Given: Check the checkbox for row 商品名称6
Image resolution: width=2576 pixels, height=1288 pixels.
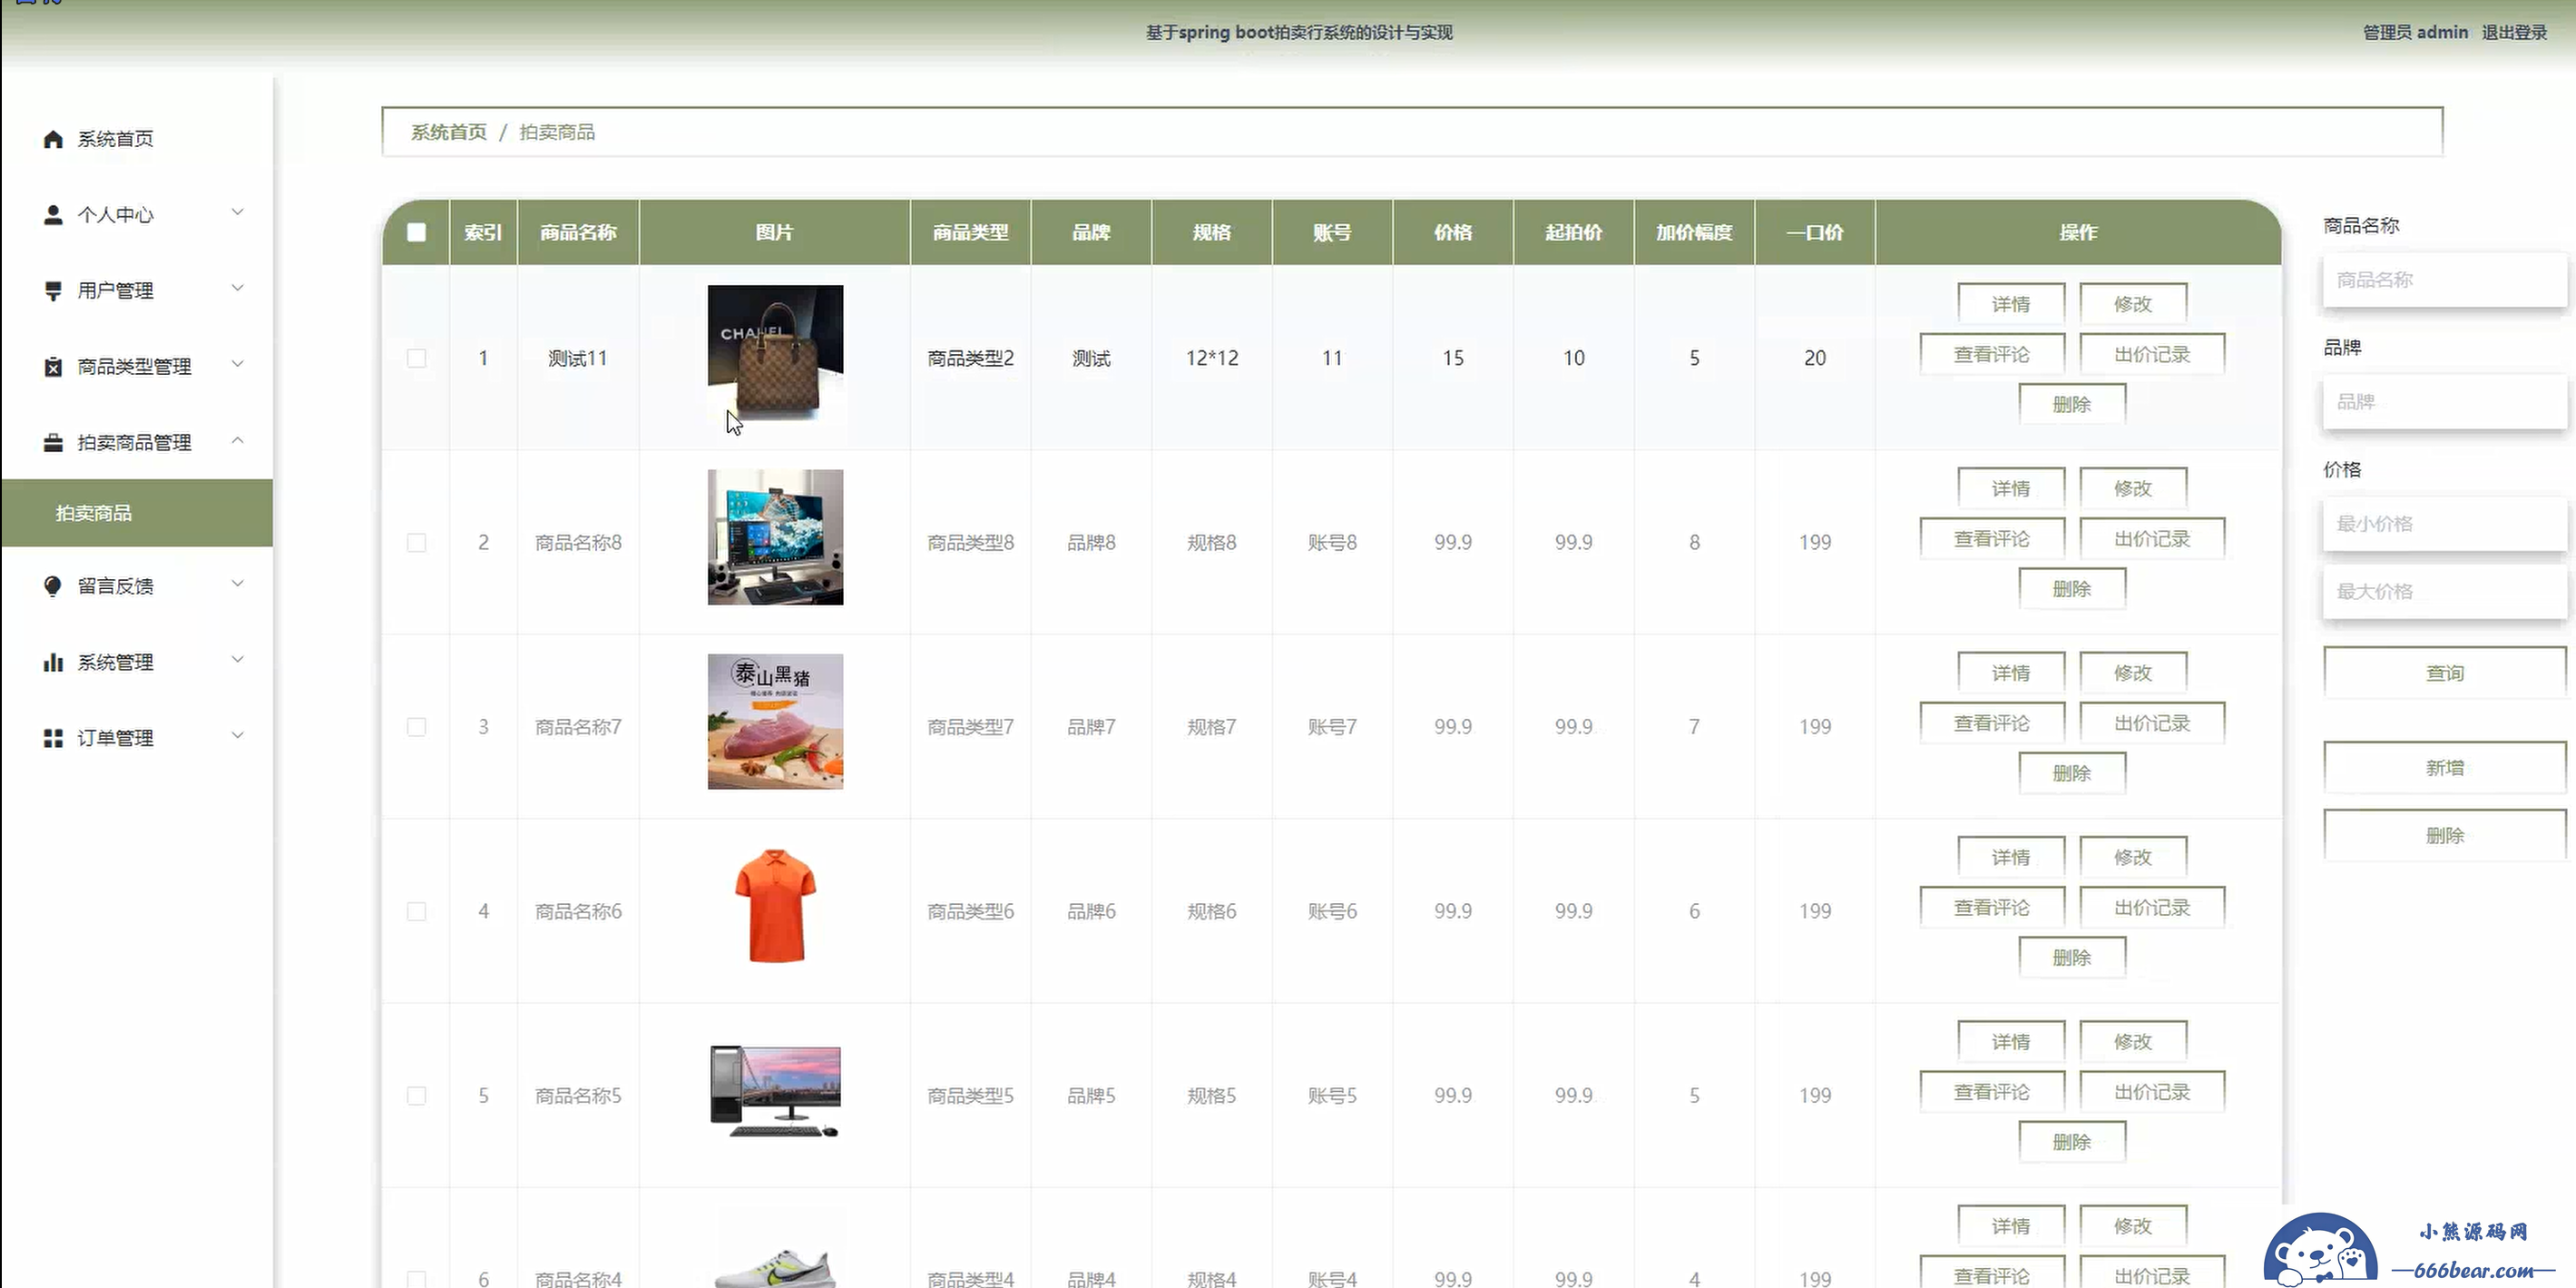Looking at the screenshot, I should 417,911.
